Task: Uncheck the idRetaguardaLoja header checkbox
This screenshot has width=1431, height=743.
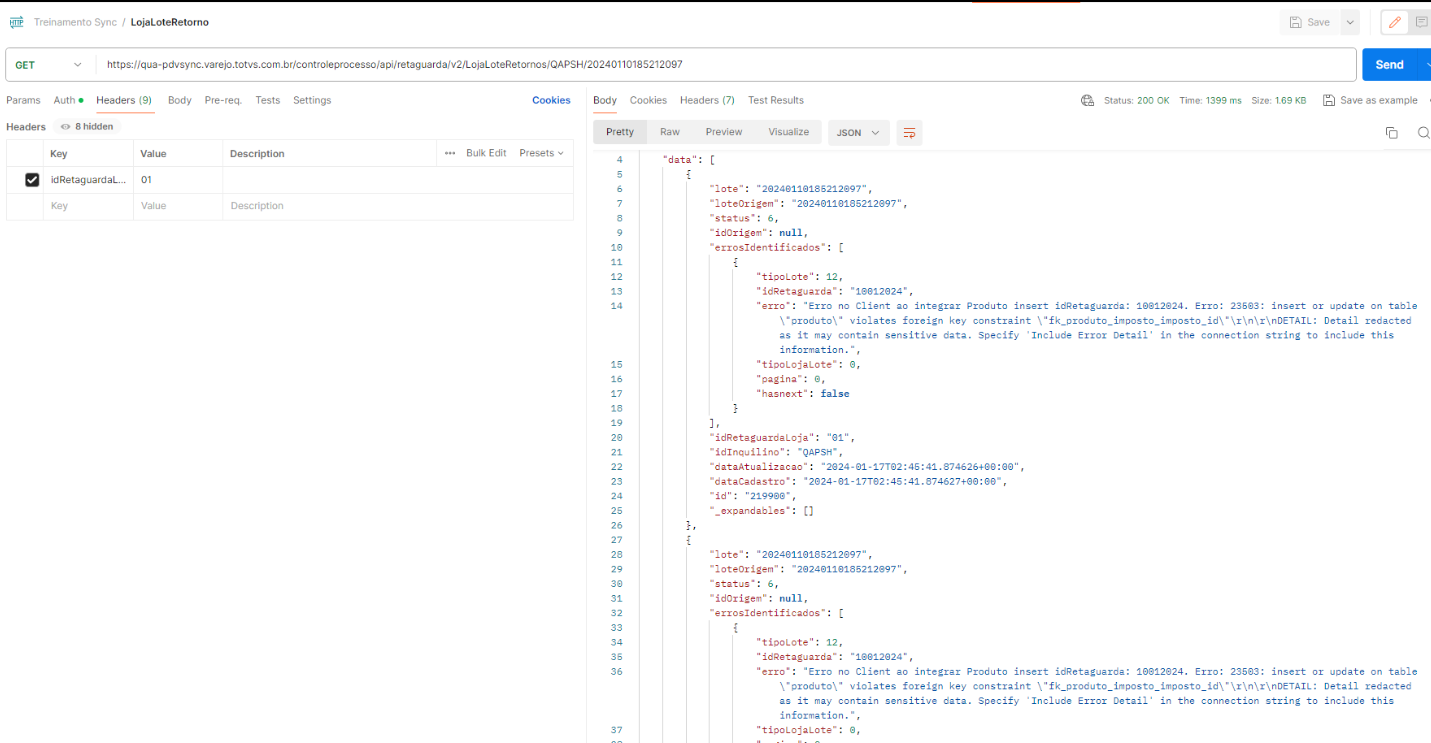Action: (x=32, y=180)
